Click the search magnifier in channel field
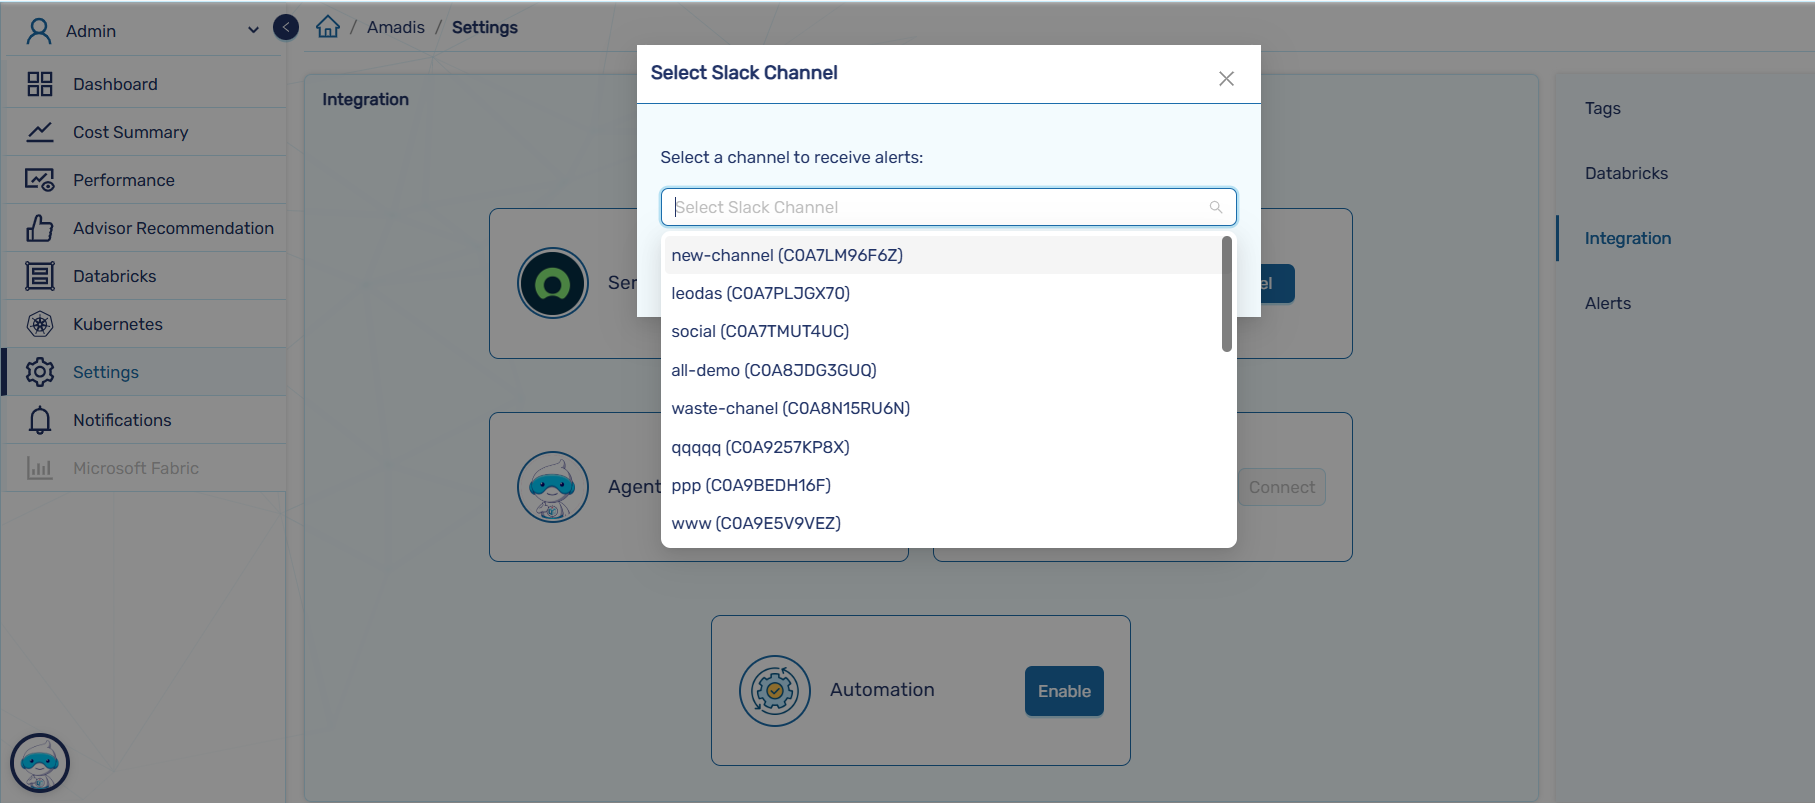The width and height of the screenshot is (1815, 803). click(x=1216, y=207)
